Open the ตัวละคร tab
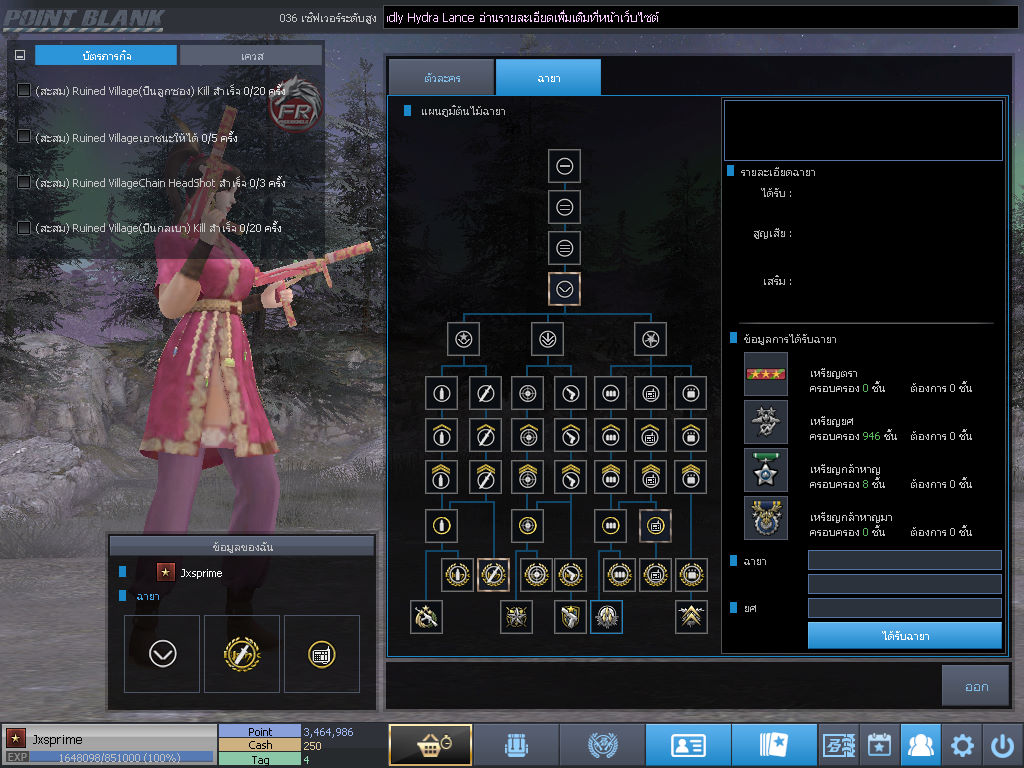Image resolution: width=1024 pixels, height=768 pixels. (x=441, y=78)
